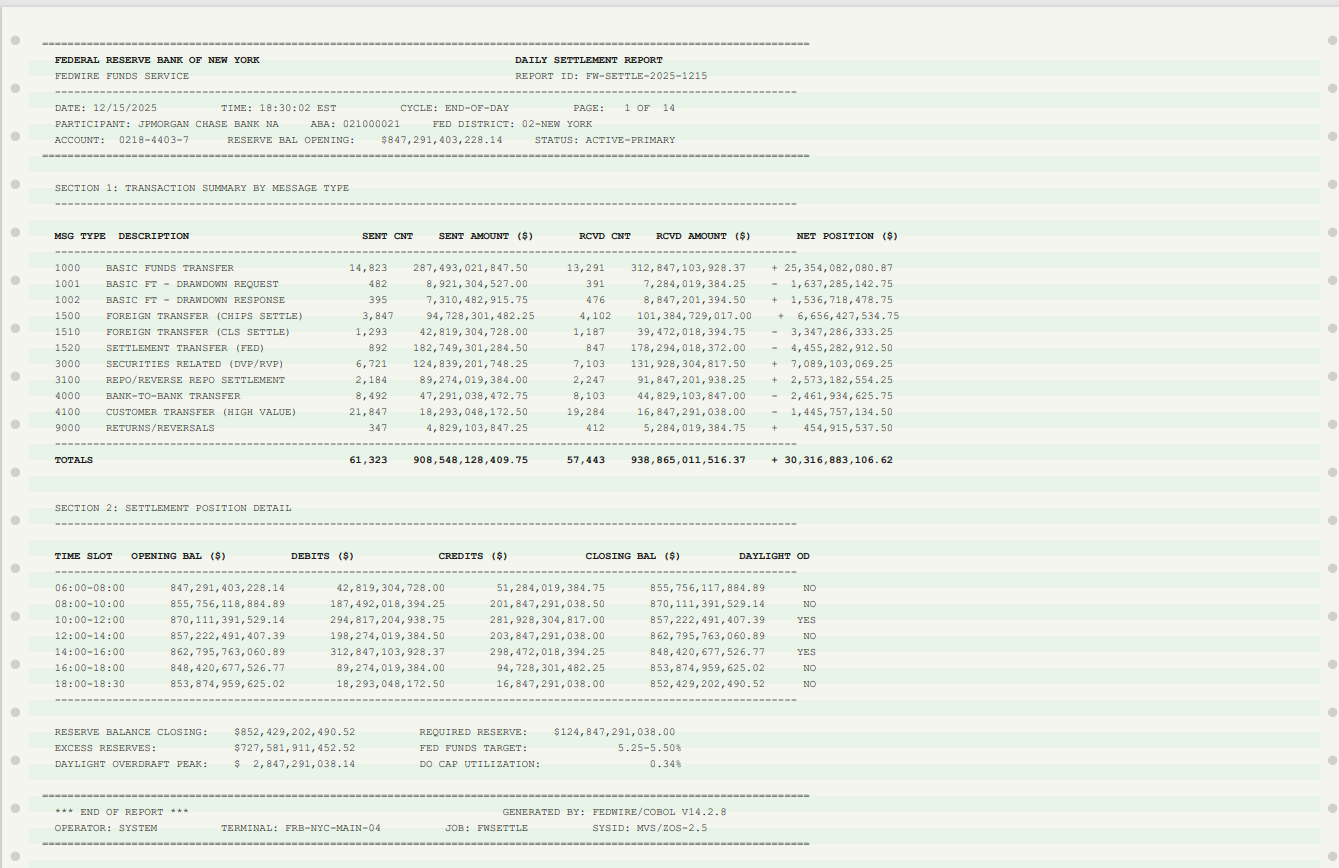This screenshot has width=1339, height=868.
Task: Click the ABA number 021000021
Action: point(371,124)
